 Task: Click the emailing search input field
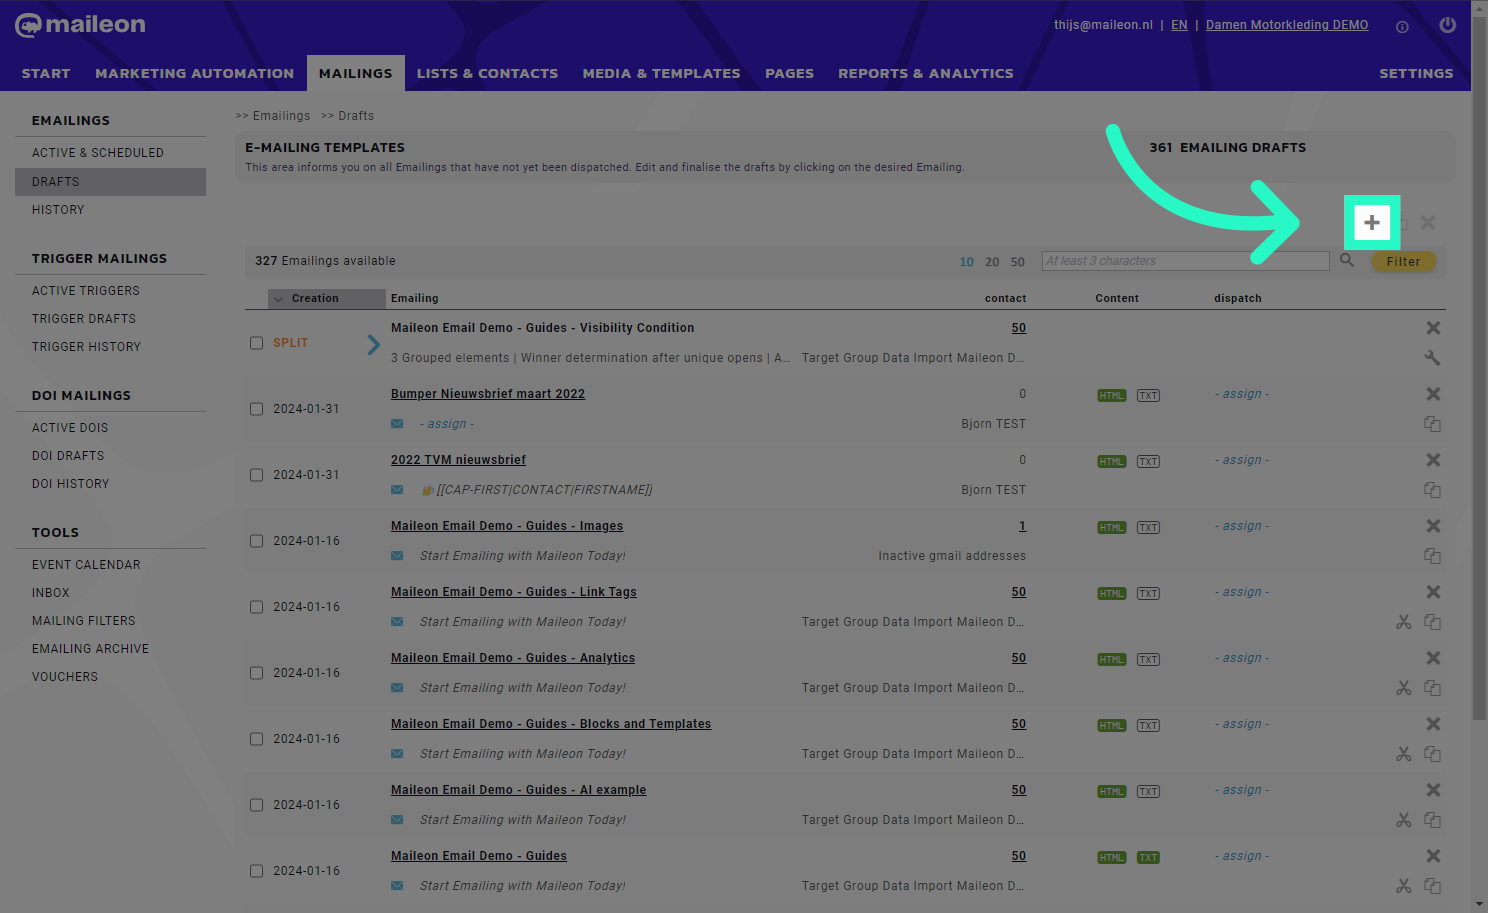click(x=1185, y=261)
